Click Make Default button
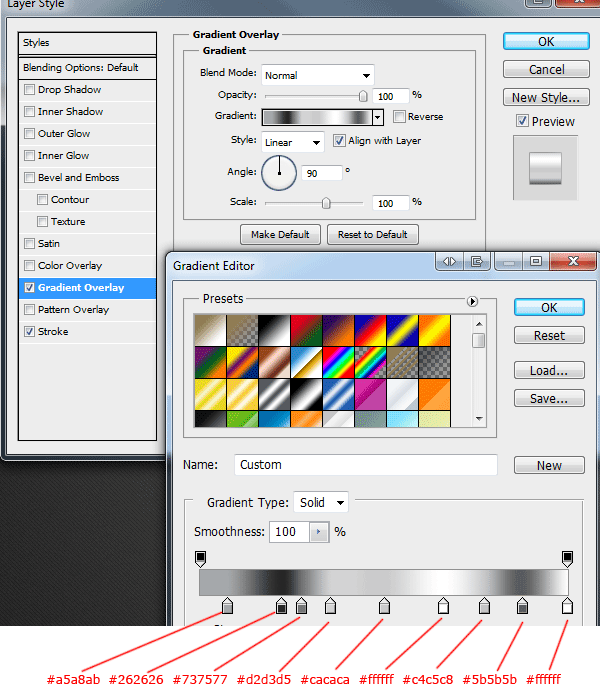The image size is (600, 700). pos(280,234)
